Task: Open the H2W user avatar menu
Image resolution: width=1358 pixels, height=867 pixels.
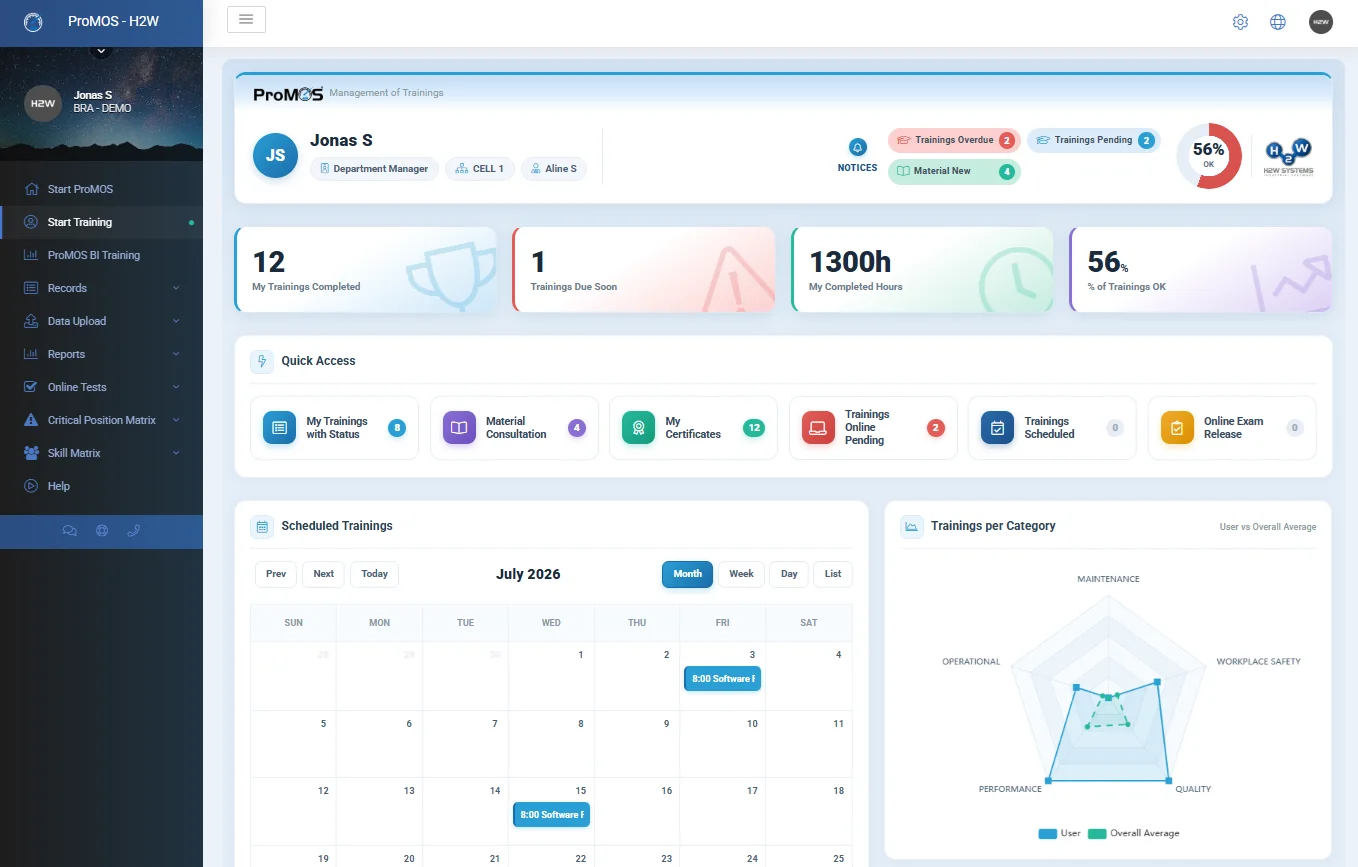Action: 1321,22
